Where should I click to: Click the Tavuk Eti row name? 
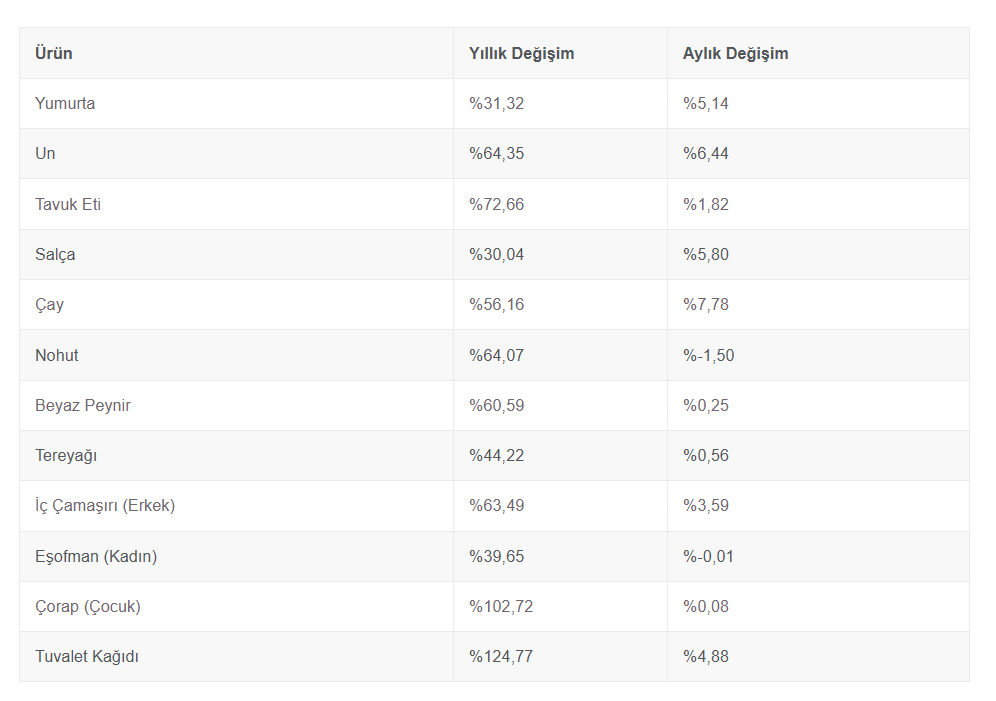coord(68,204)
